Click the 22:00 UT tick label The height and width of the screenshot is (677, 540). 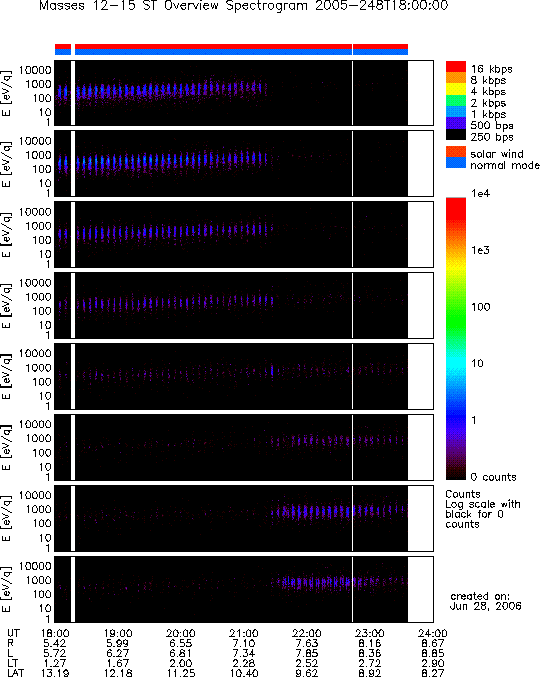[x=306, y=633]
